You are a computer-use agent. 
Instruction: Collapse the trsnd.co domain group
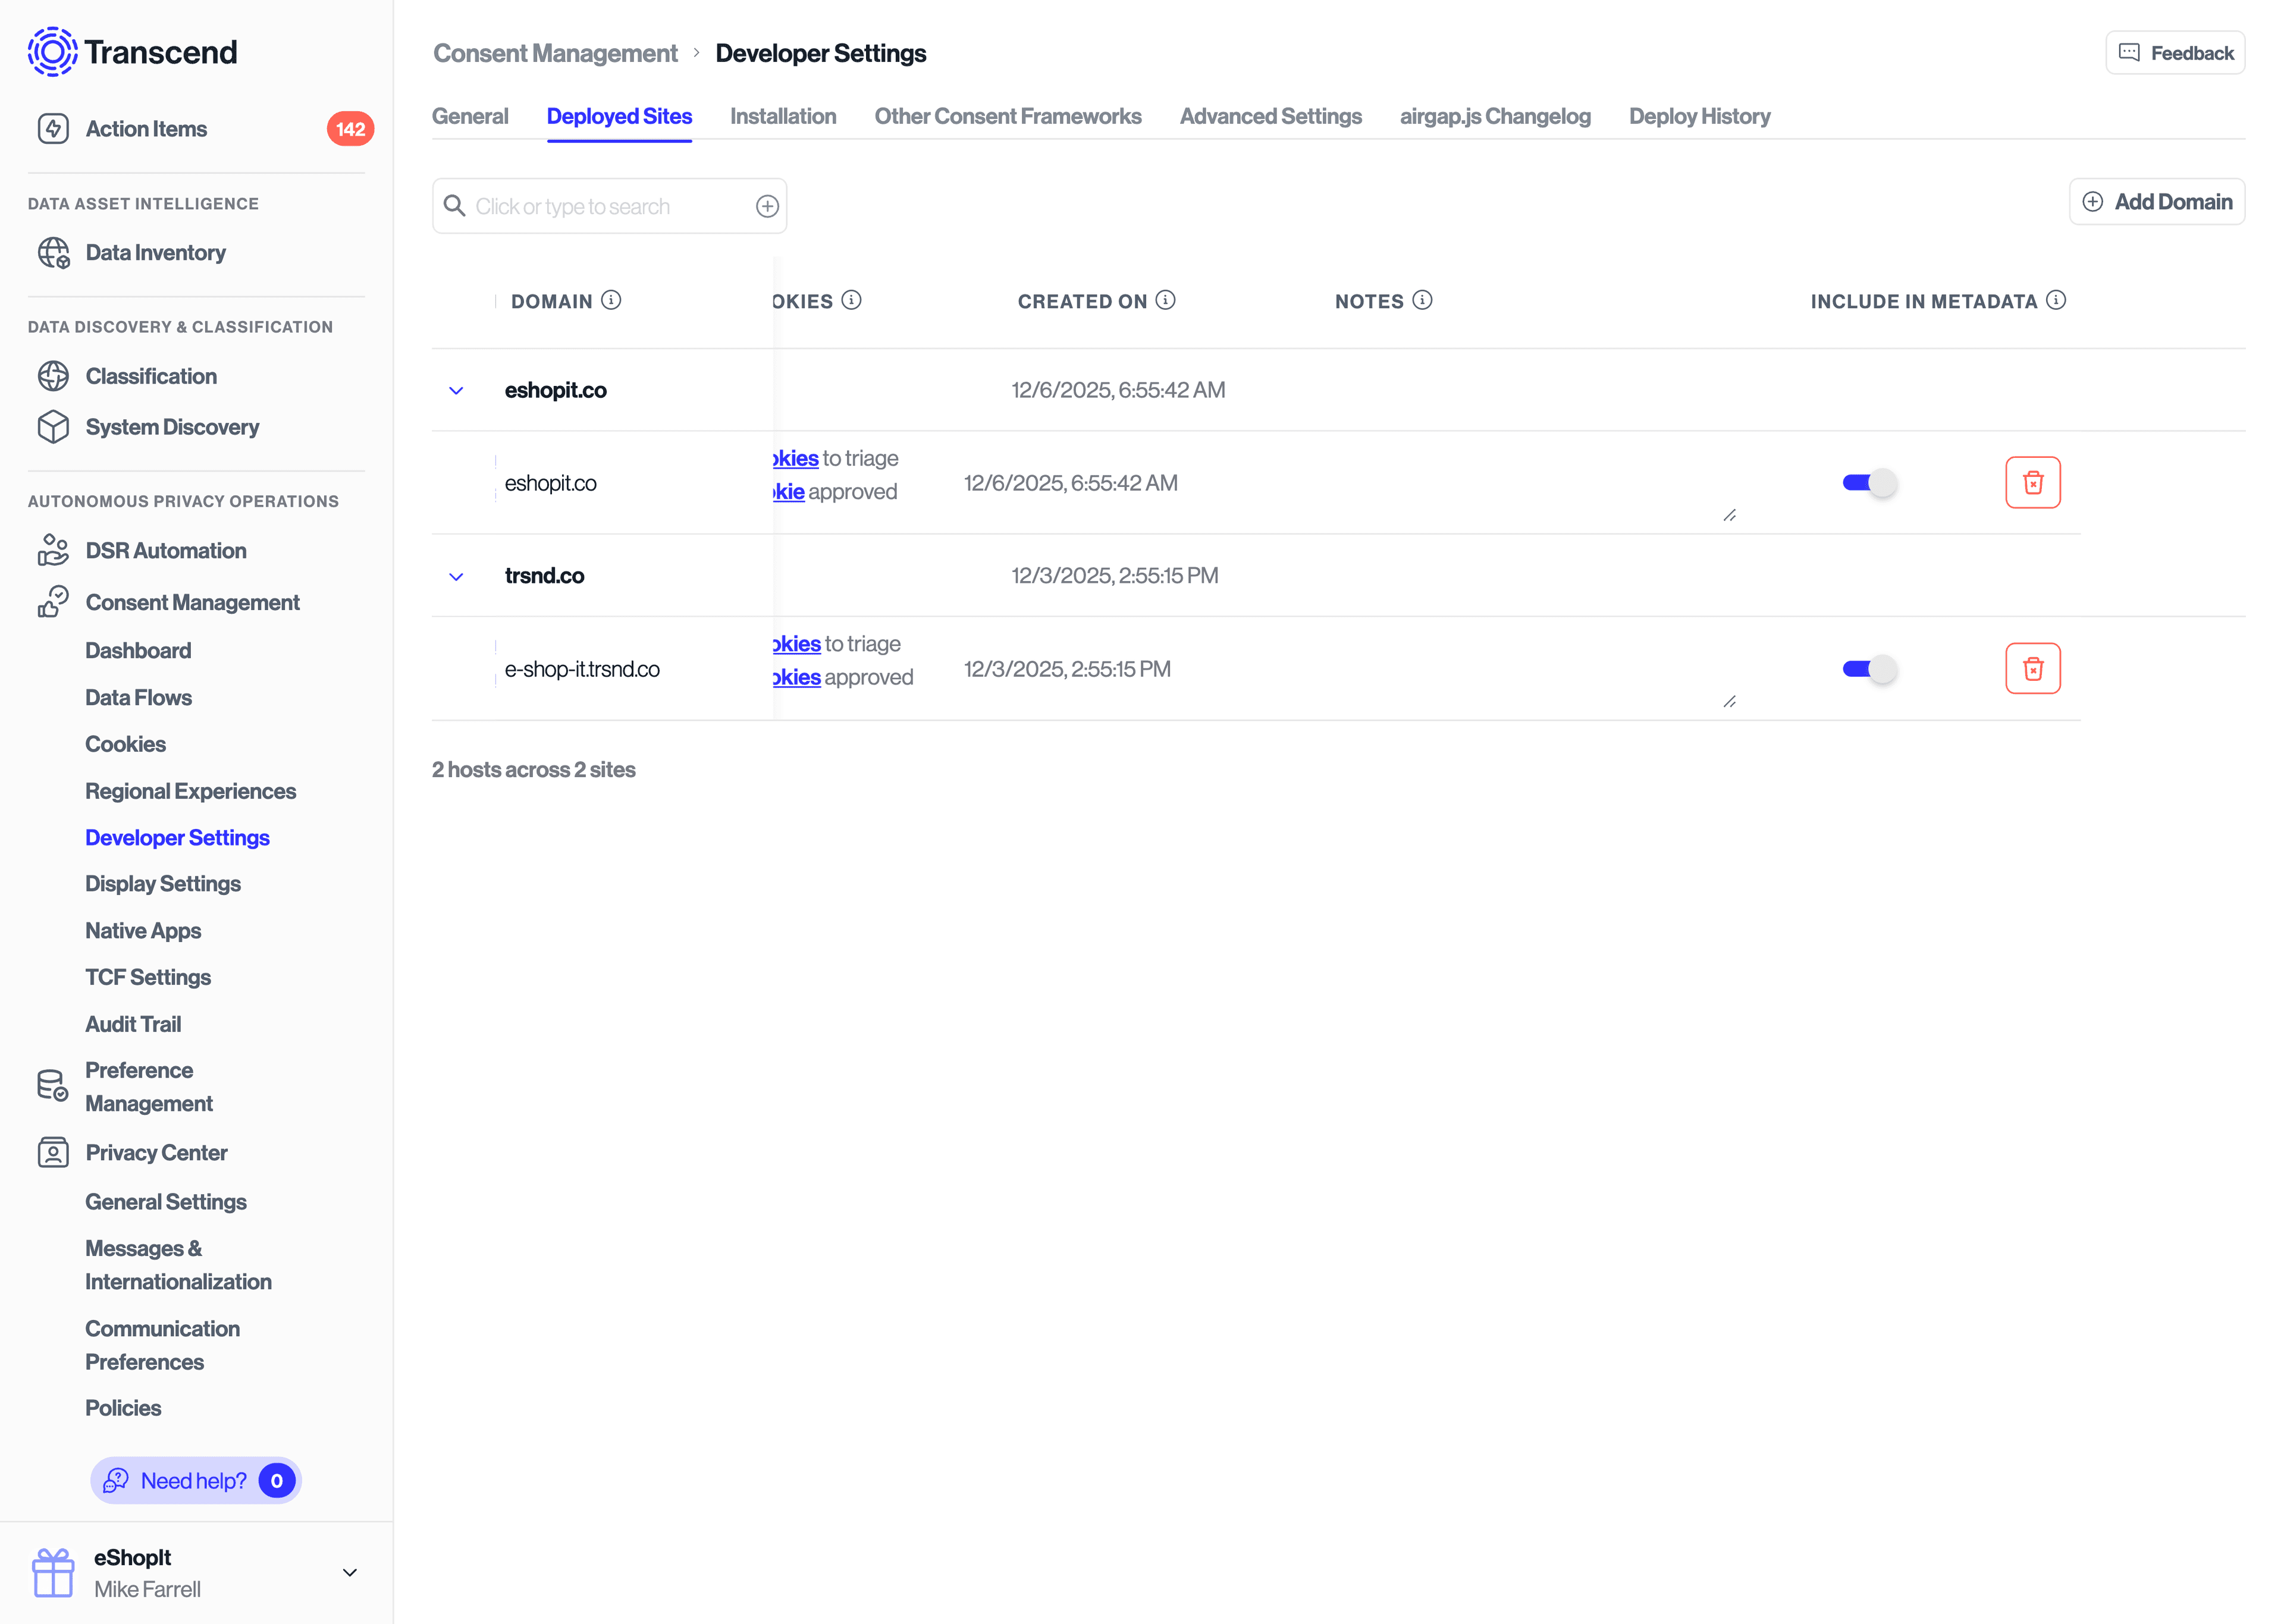457,576
